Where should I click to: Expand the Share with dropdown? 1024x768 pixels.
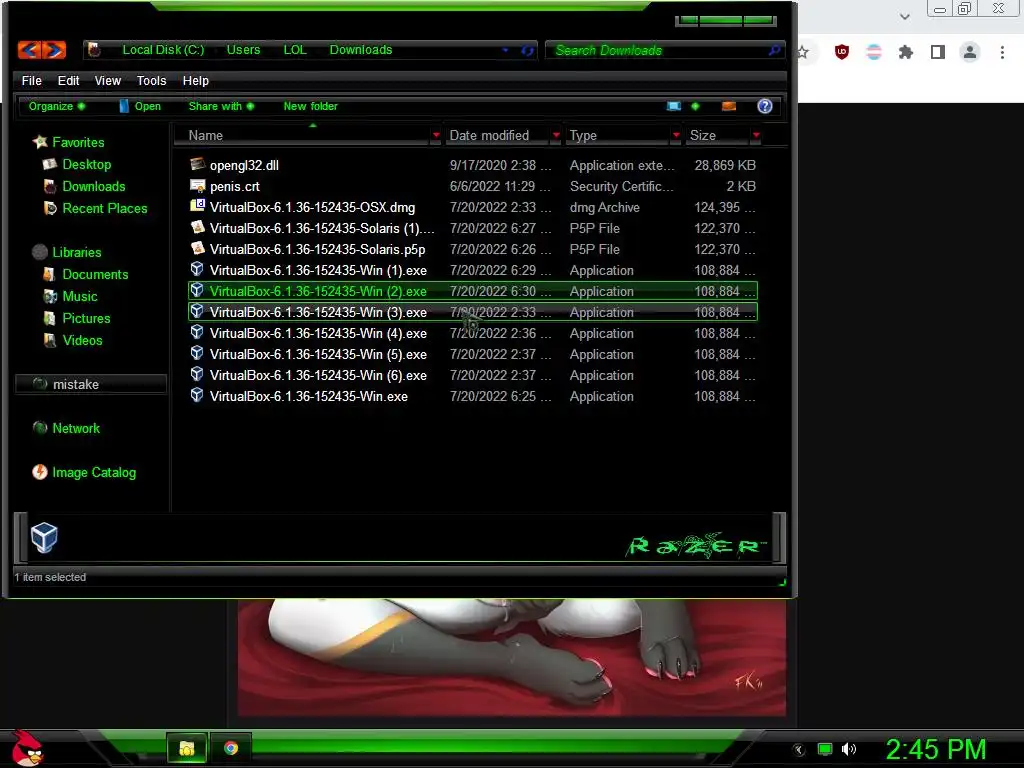(221, 106)
